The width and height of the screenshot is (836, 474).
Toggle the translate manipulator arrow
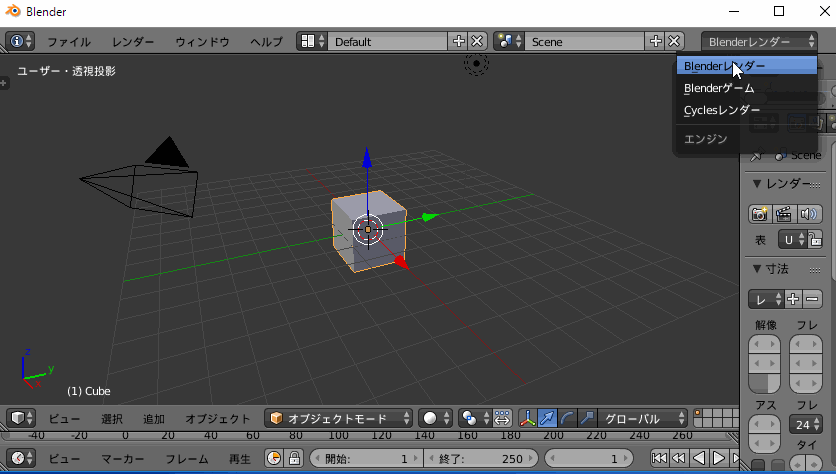(x=548, y=419)
